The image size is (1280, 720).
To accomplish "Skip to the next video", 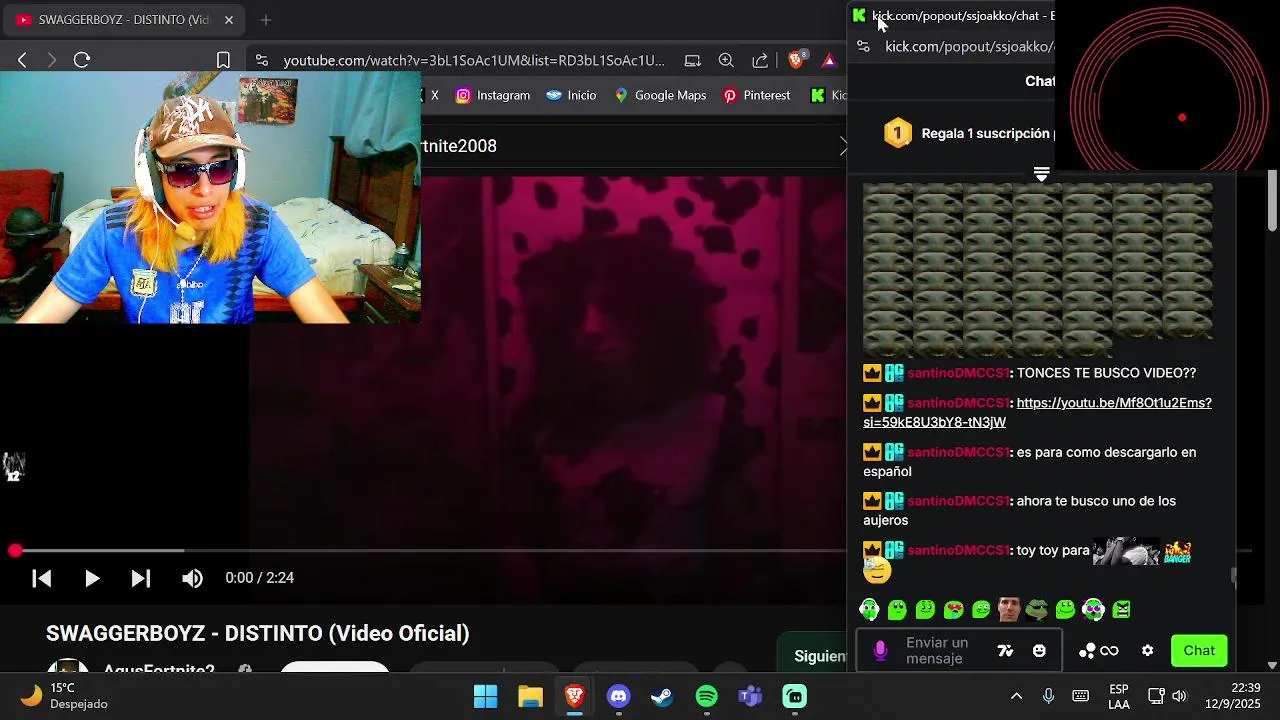I will click(x=141, y=578).
